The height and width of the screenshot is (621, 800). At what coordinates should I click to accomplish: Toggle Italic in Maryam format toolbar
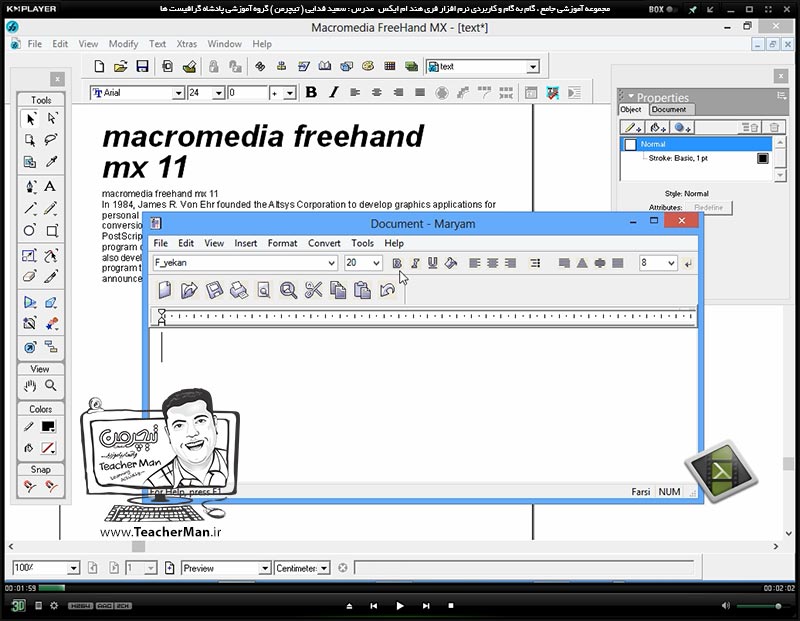click(415, 263)
